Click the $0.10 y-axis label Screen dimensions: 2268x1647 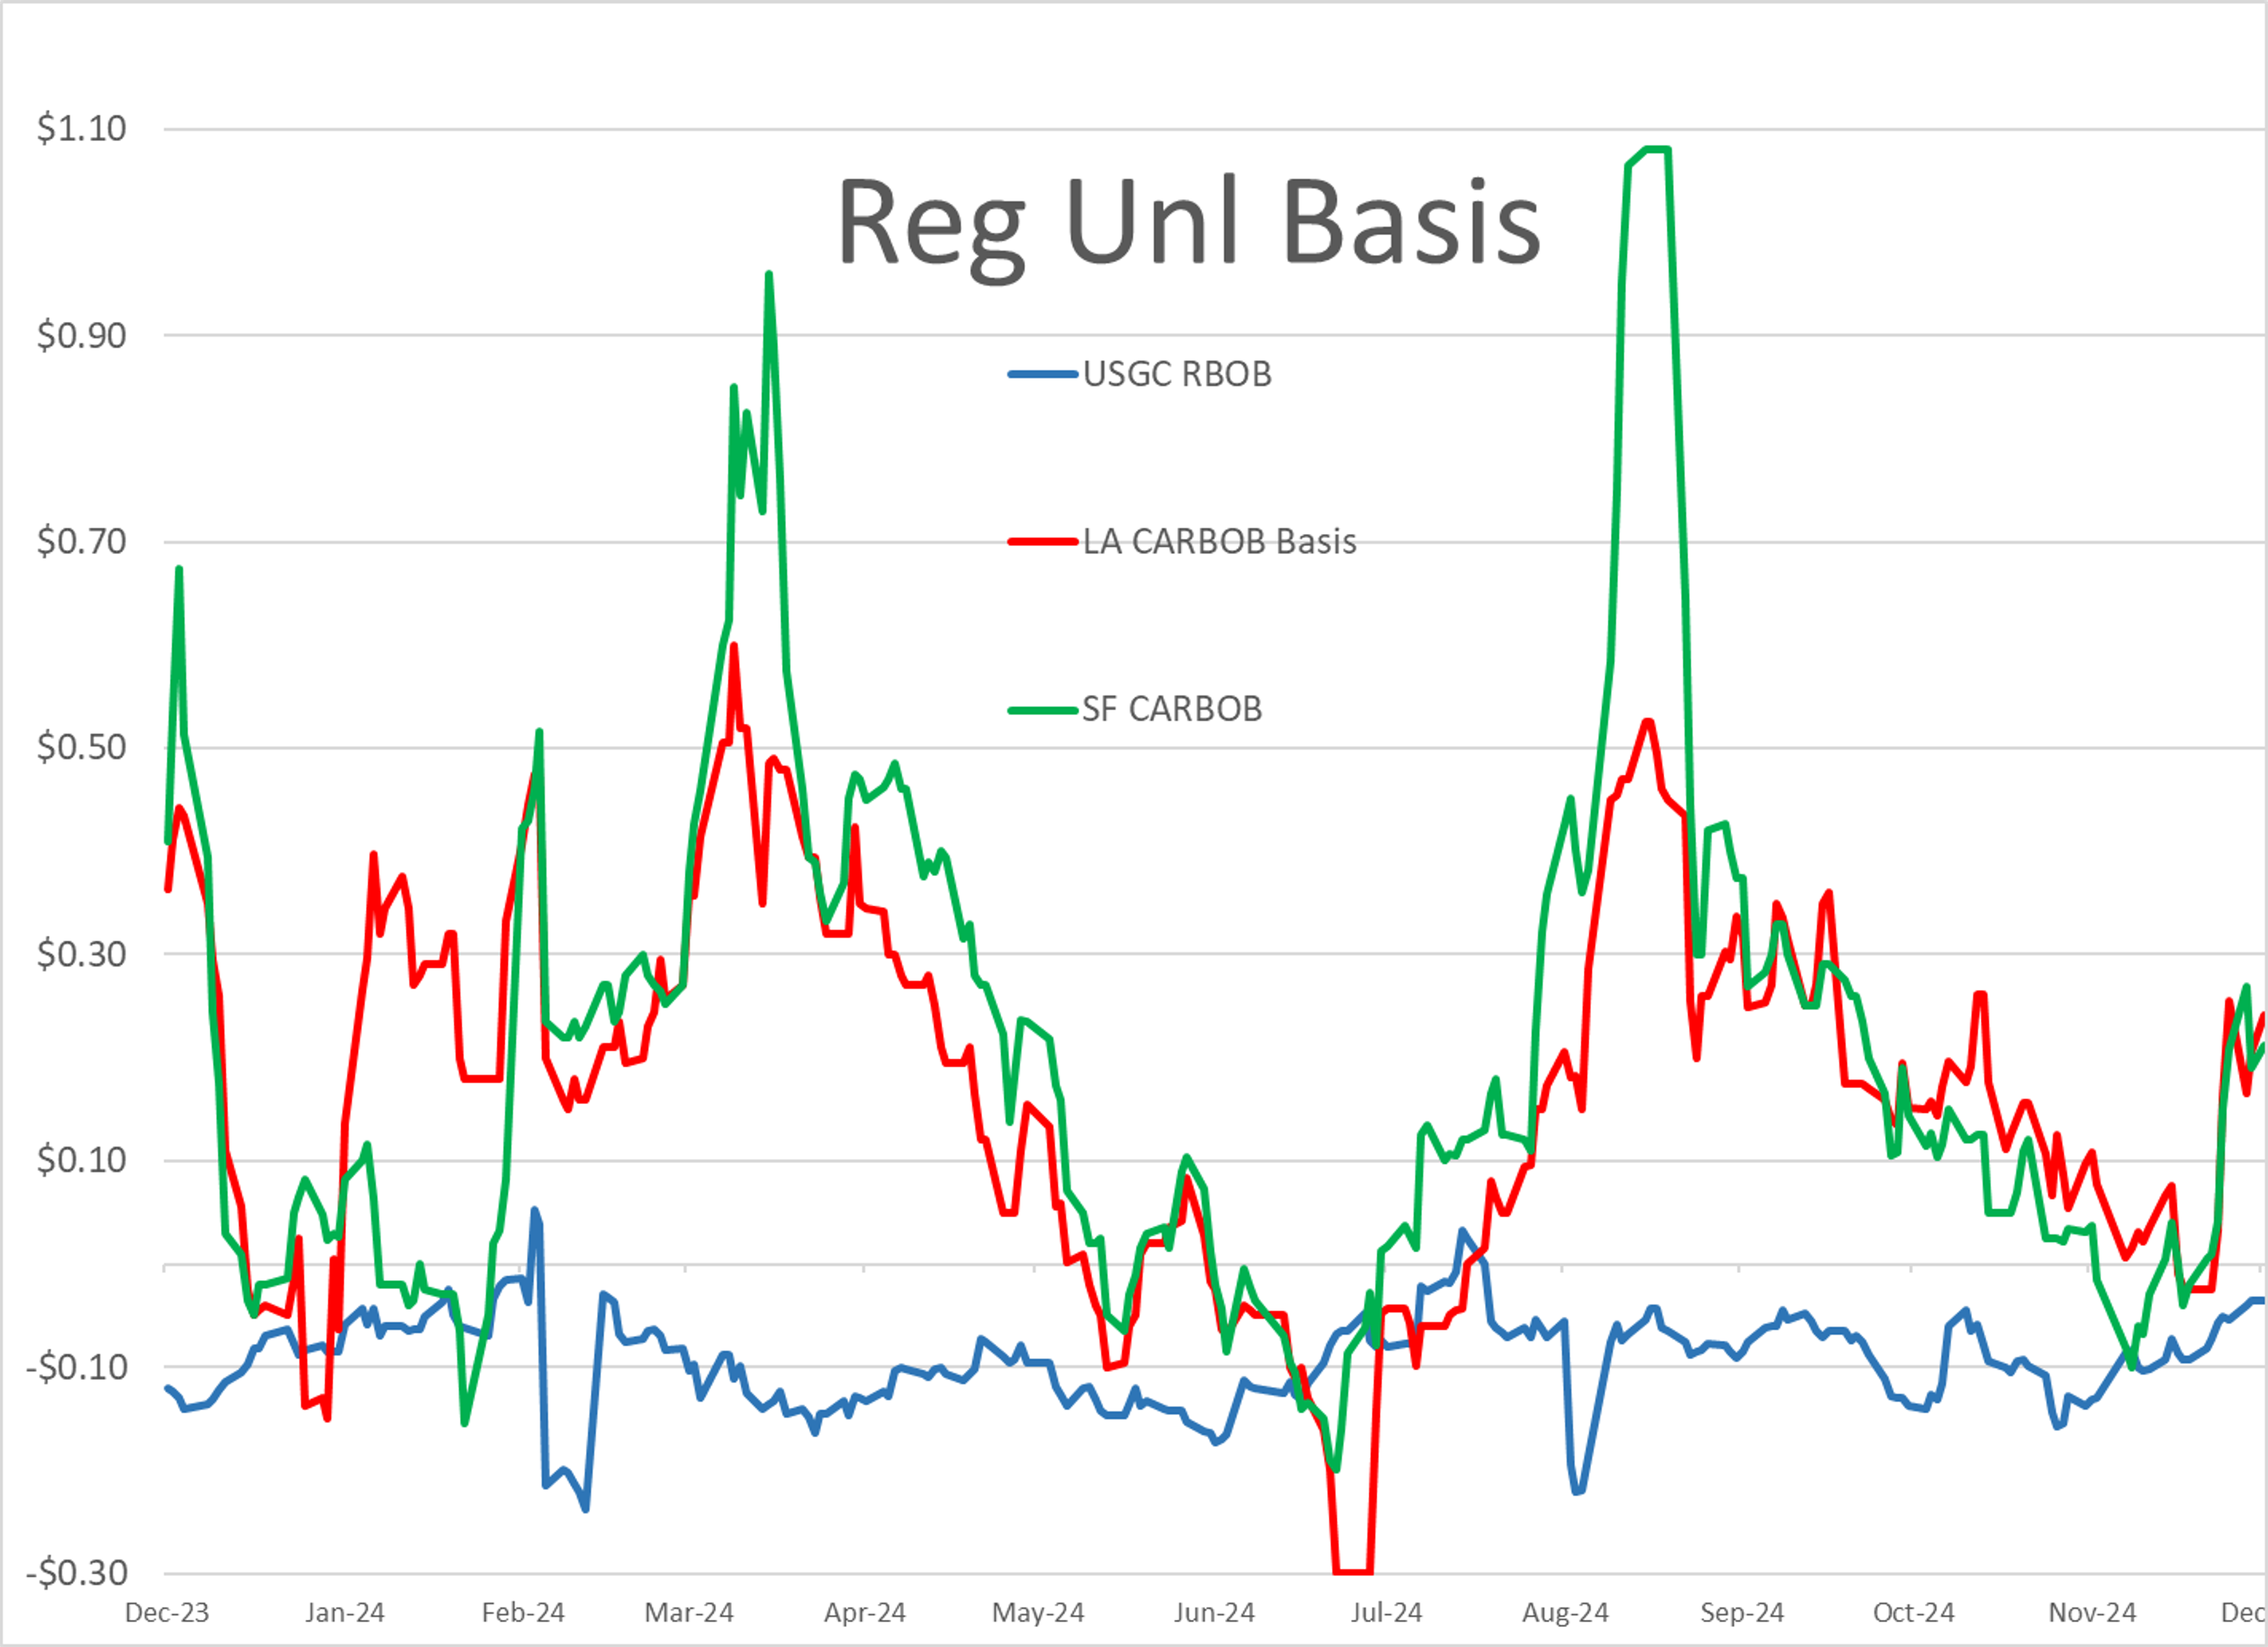click(82, 1161)
